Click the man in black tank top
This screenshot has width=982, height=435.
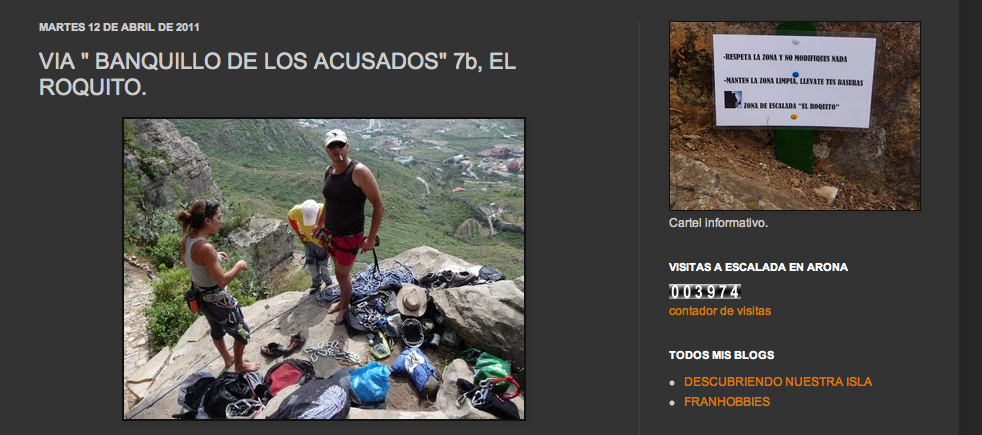click(x=347, y=219)
